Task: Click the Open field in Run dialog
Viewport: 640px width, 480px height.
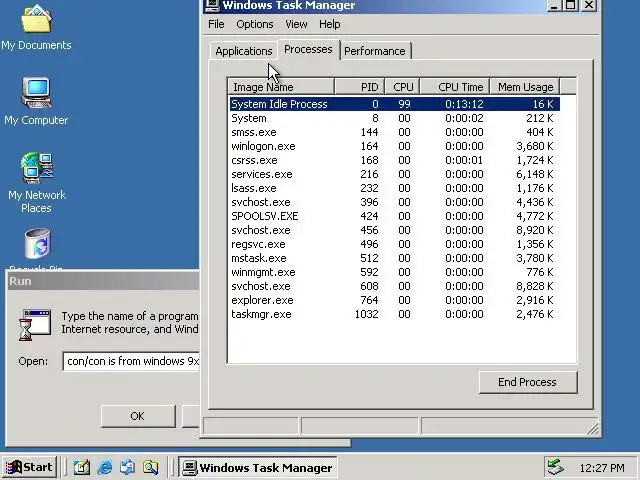Action: pyautogui.click(x=131, y=361)
